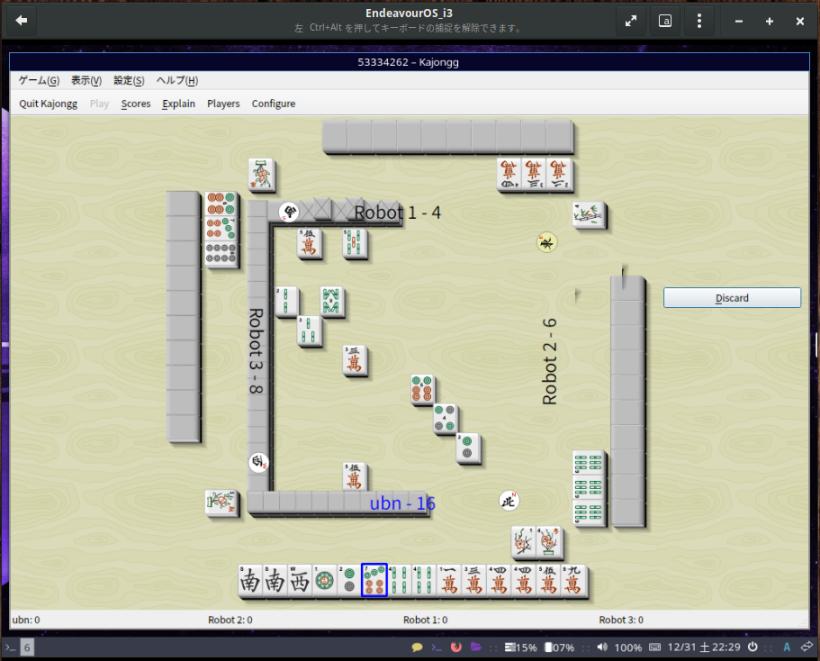Open the ヘルプ(H) menu
This screenshot has height=661, width=820.
pyautogui.click(x=177, y=81)
